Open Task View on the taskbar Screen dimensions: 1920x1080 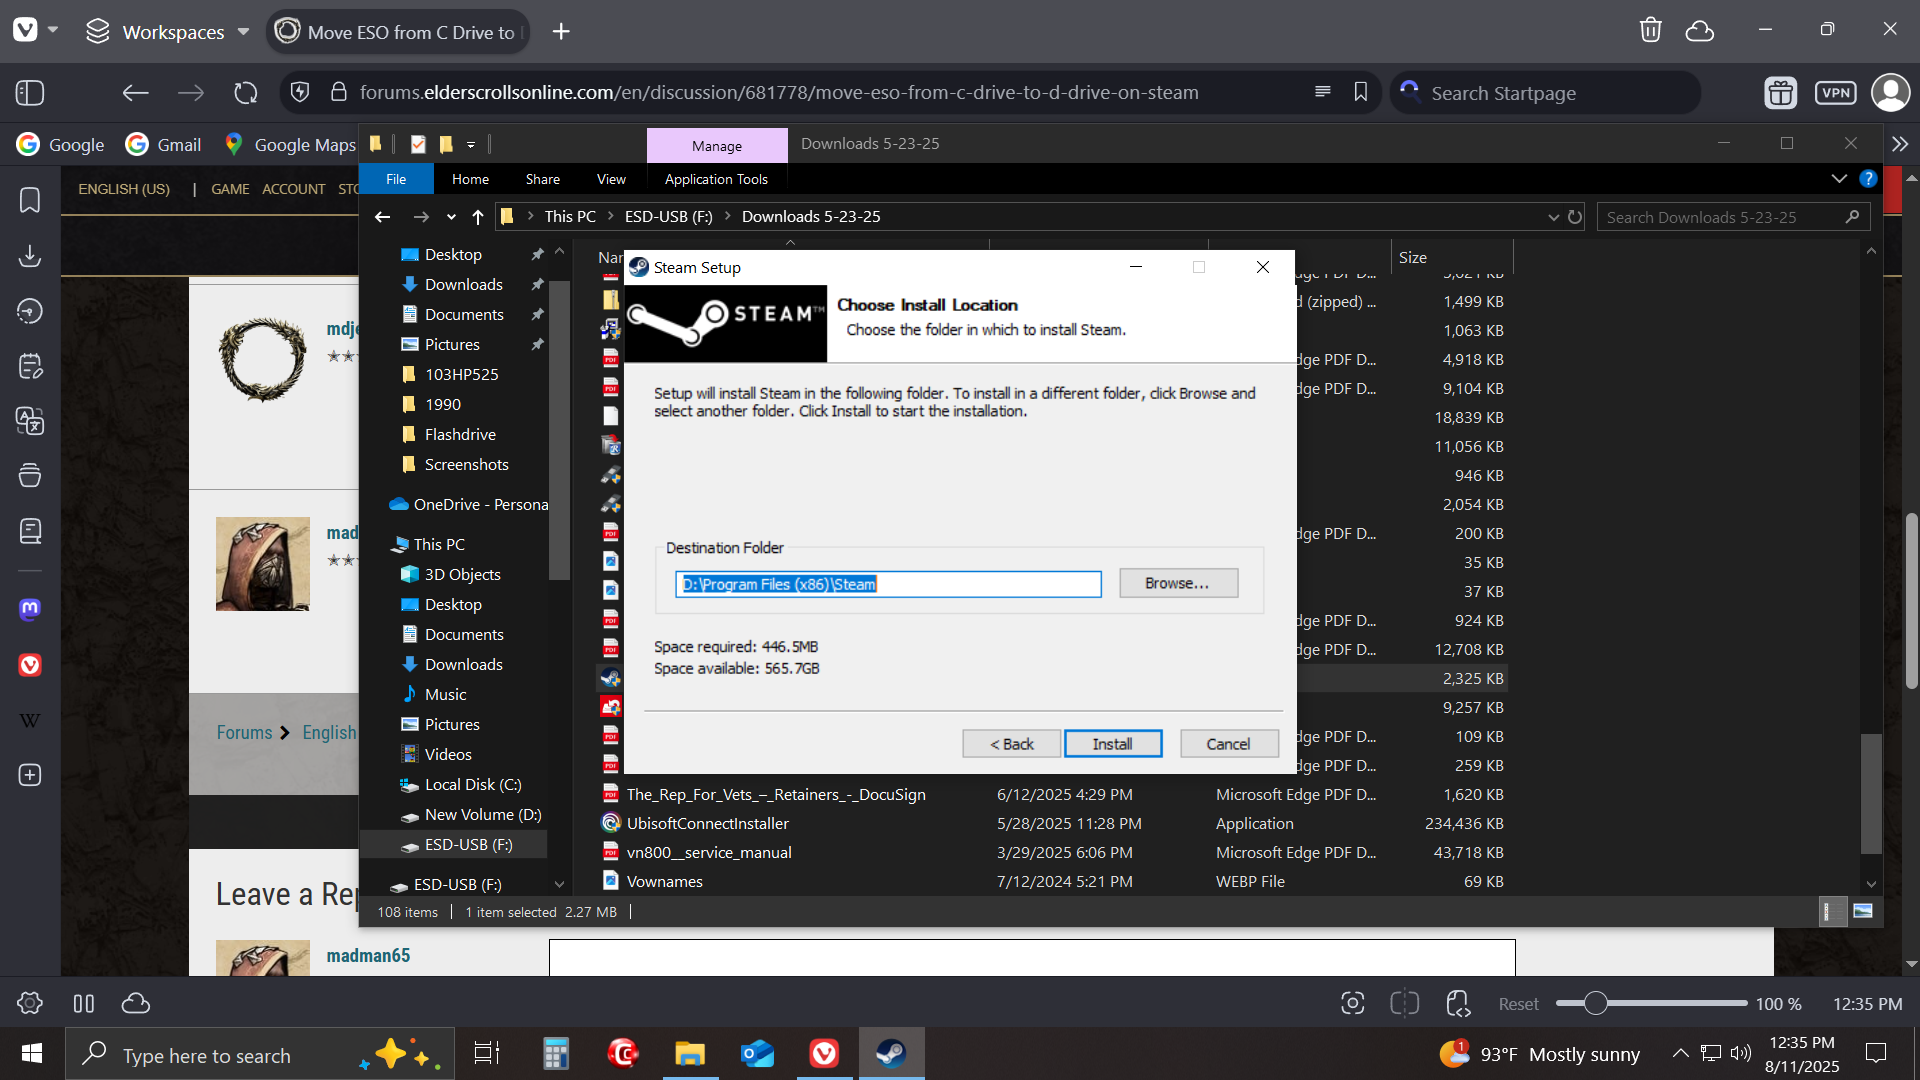tap(487, 1053)
